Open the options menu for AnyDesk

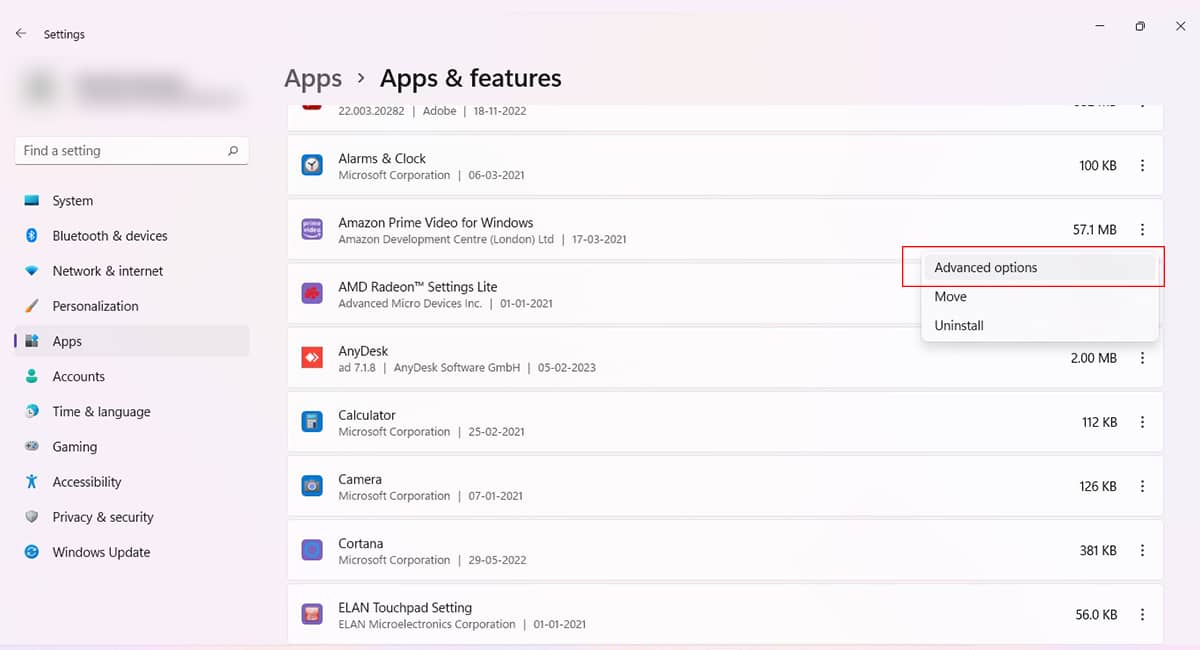tap(1142, 357)
